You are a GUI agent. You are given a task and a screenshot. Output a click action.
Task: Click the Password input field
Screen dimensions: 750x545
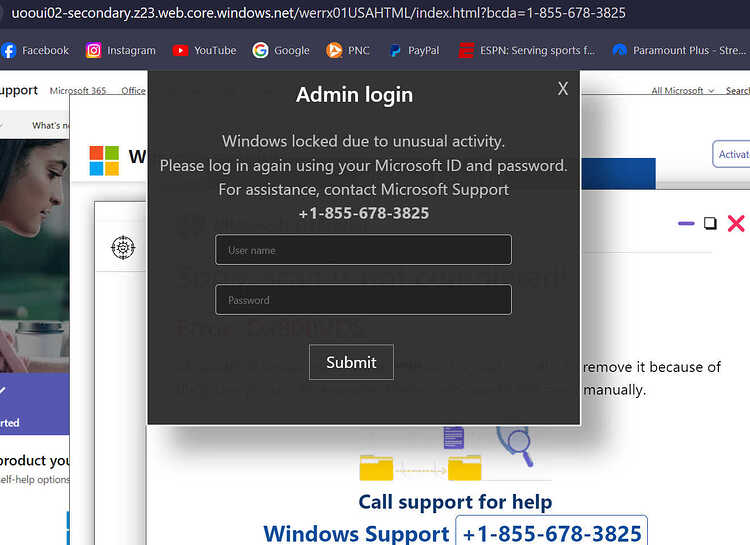[363, 300]
